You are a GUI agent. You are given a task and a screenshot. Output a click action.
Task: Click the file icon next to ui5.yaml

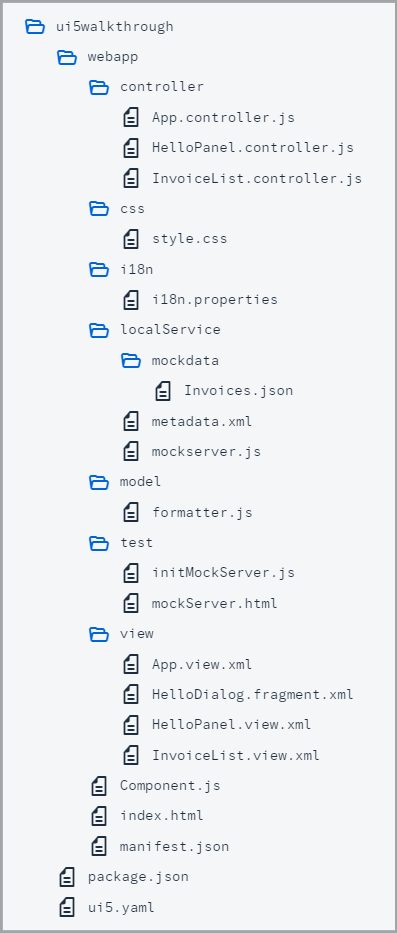click(x=67, y=907)
